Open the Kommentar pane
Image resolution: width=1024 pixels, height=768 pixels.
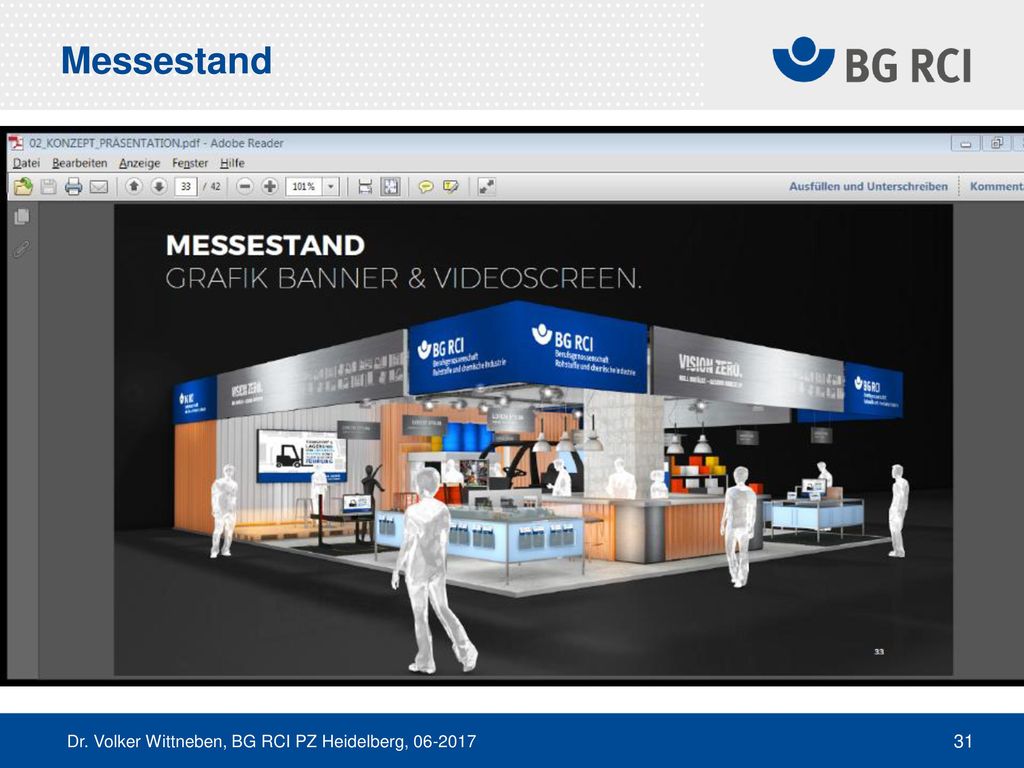(997, 186)
